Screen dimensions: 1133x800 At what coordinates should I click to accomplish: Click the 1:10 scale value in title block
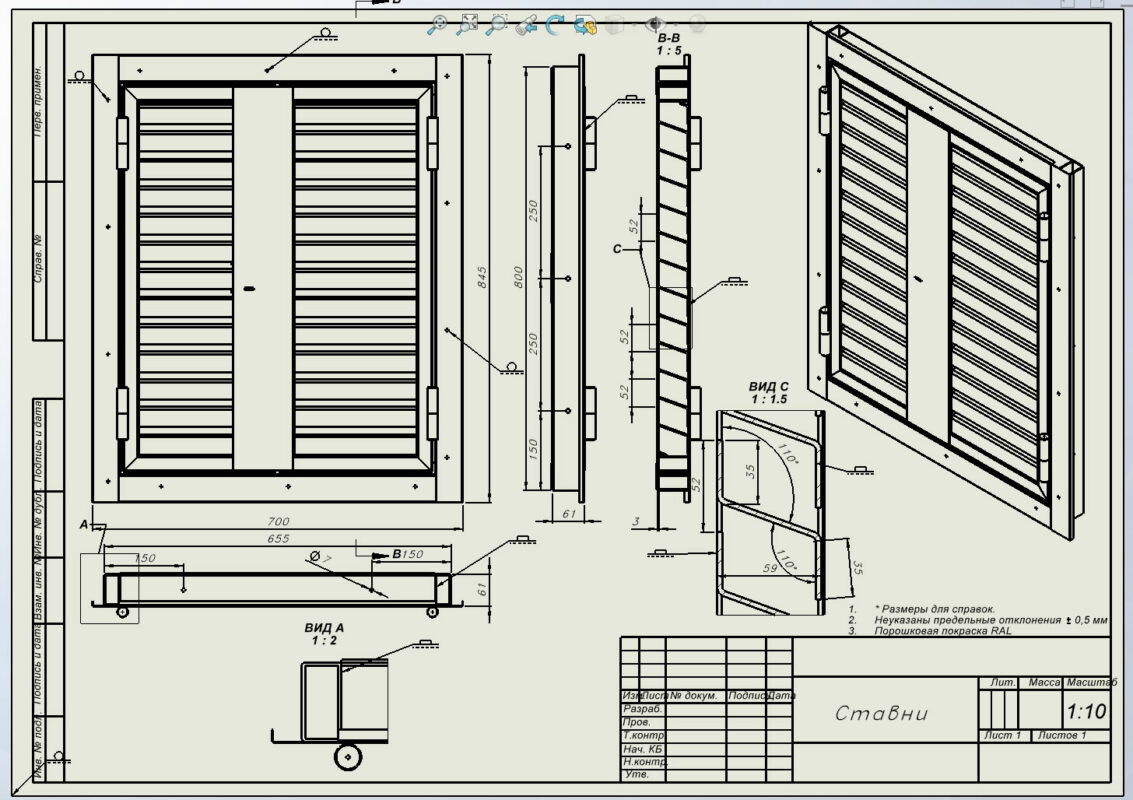tap(1086, 712)
